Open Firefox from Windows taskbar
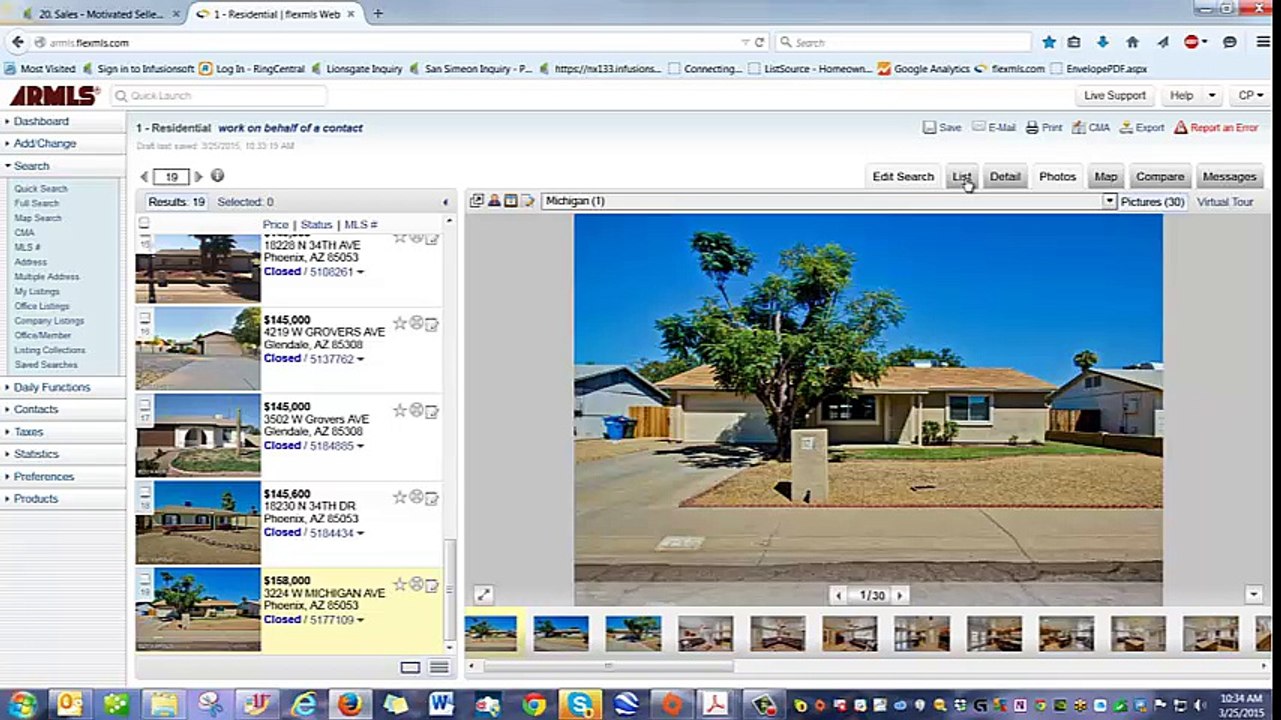 [x=350, y=704]
